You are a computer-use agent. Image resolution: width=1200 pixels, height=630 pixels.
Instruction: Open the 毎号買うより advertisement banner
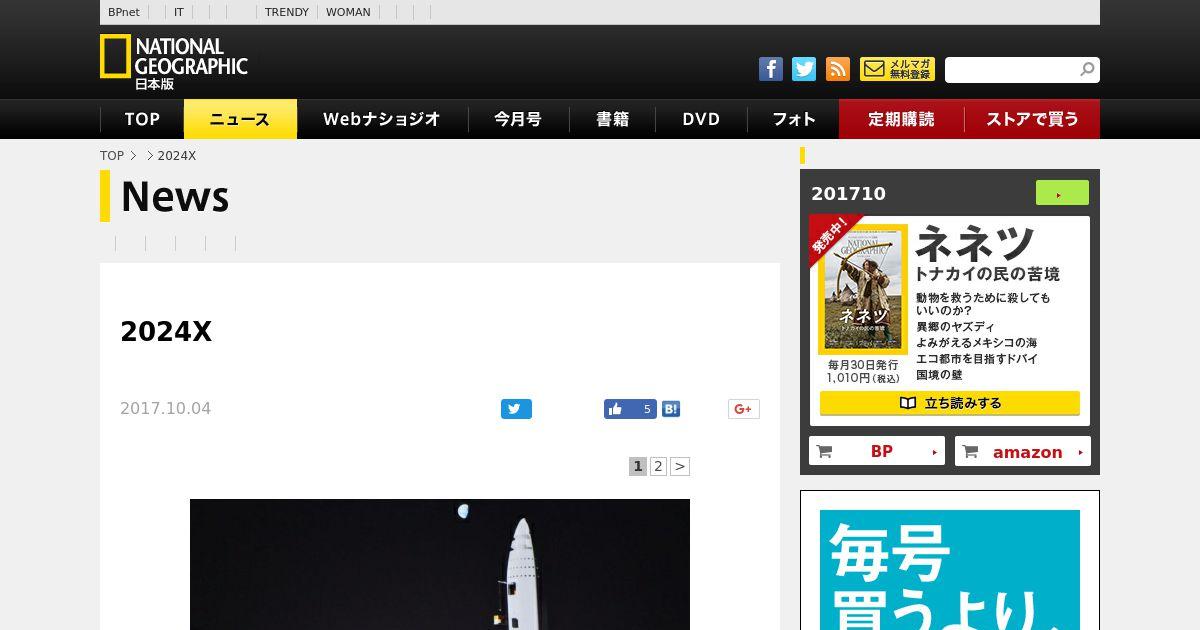point(950,570)
